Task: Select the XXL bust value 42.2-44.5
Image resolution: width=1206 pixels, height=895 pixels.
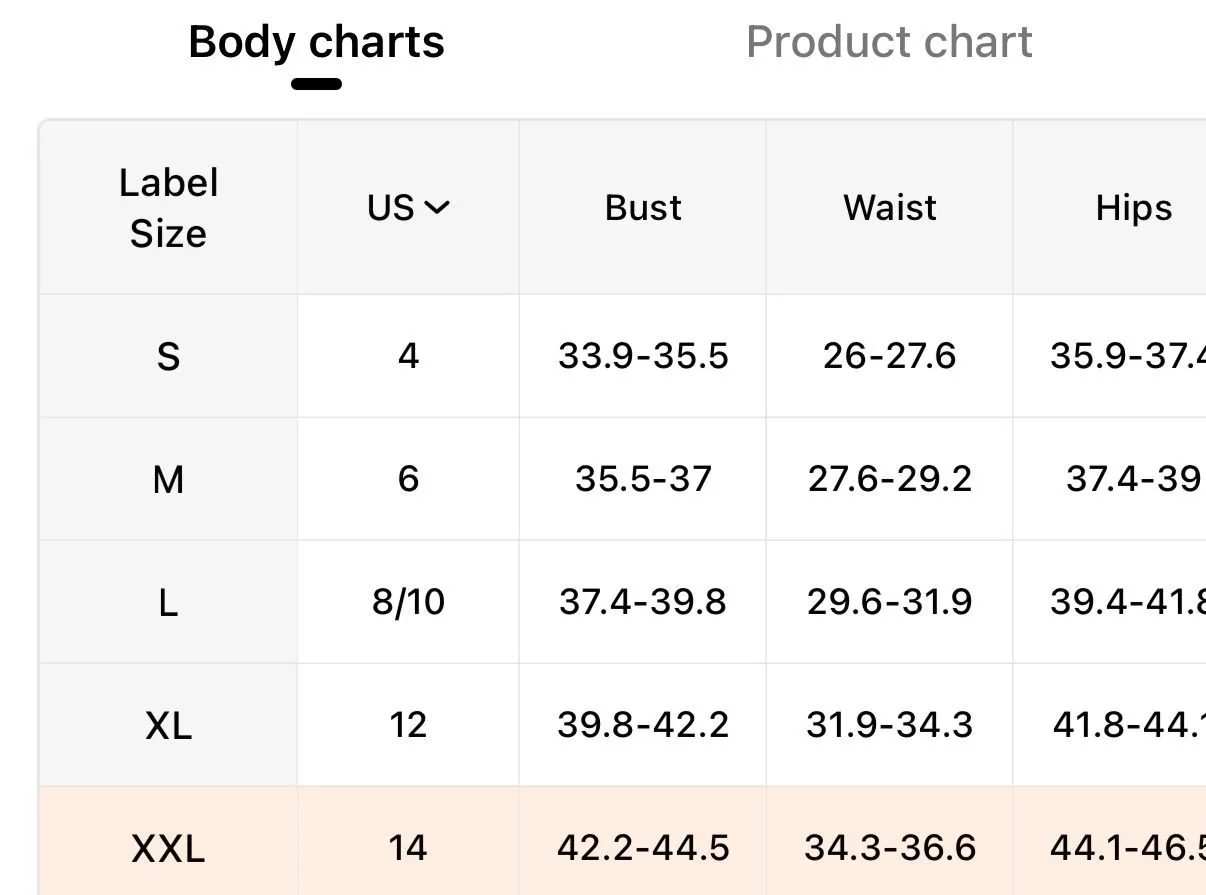Action: click(643, 848)
